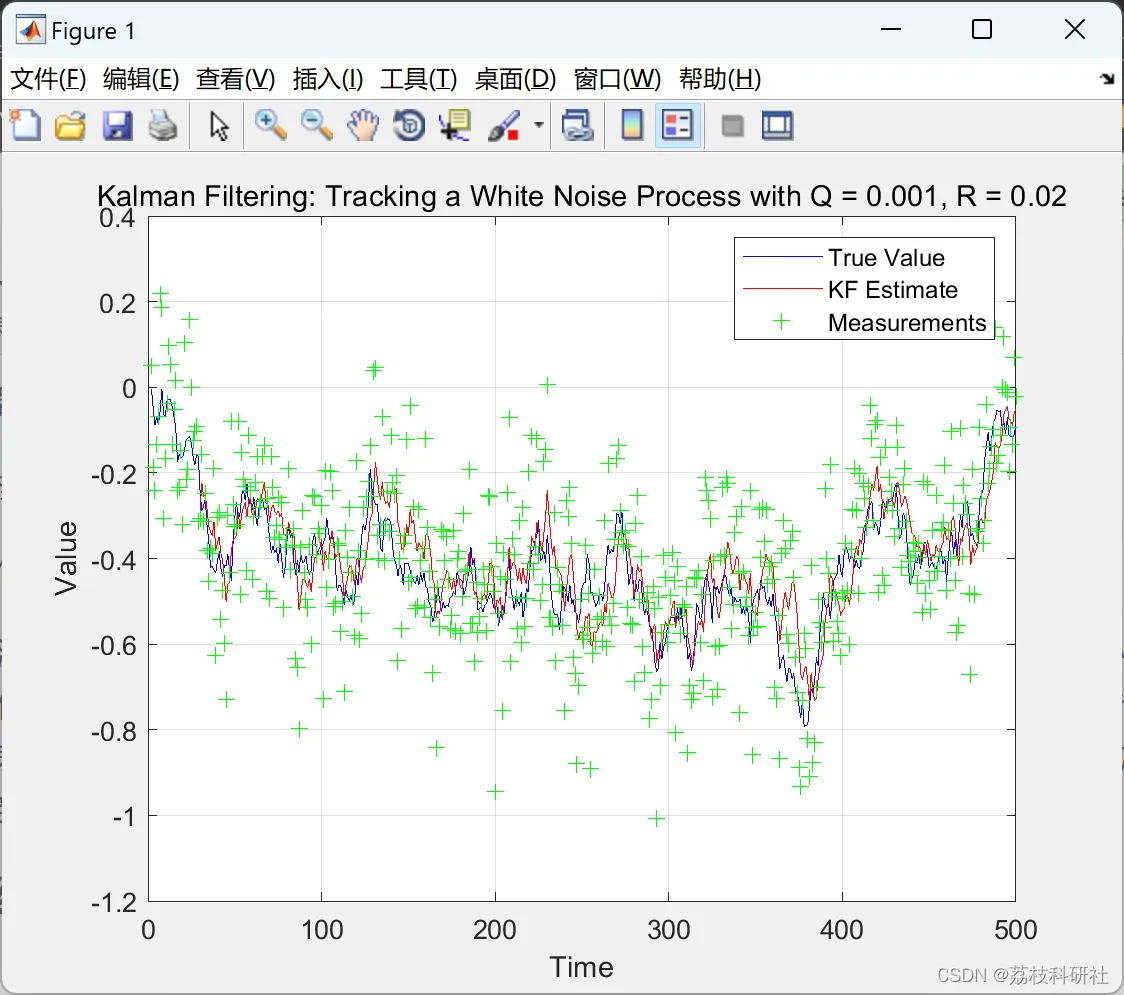Activate the Zoom Out magnifier tool

point(316,125)
